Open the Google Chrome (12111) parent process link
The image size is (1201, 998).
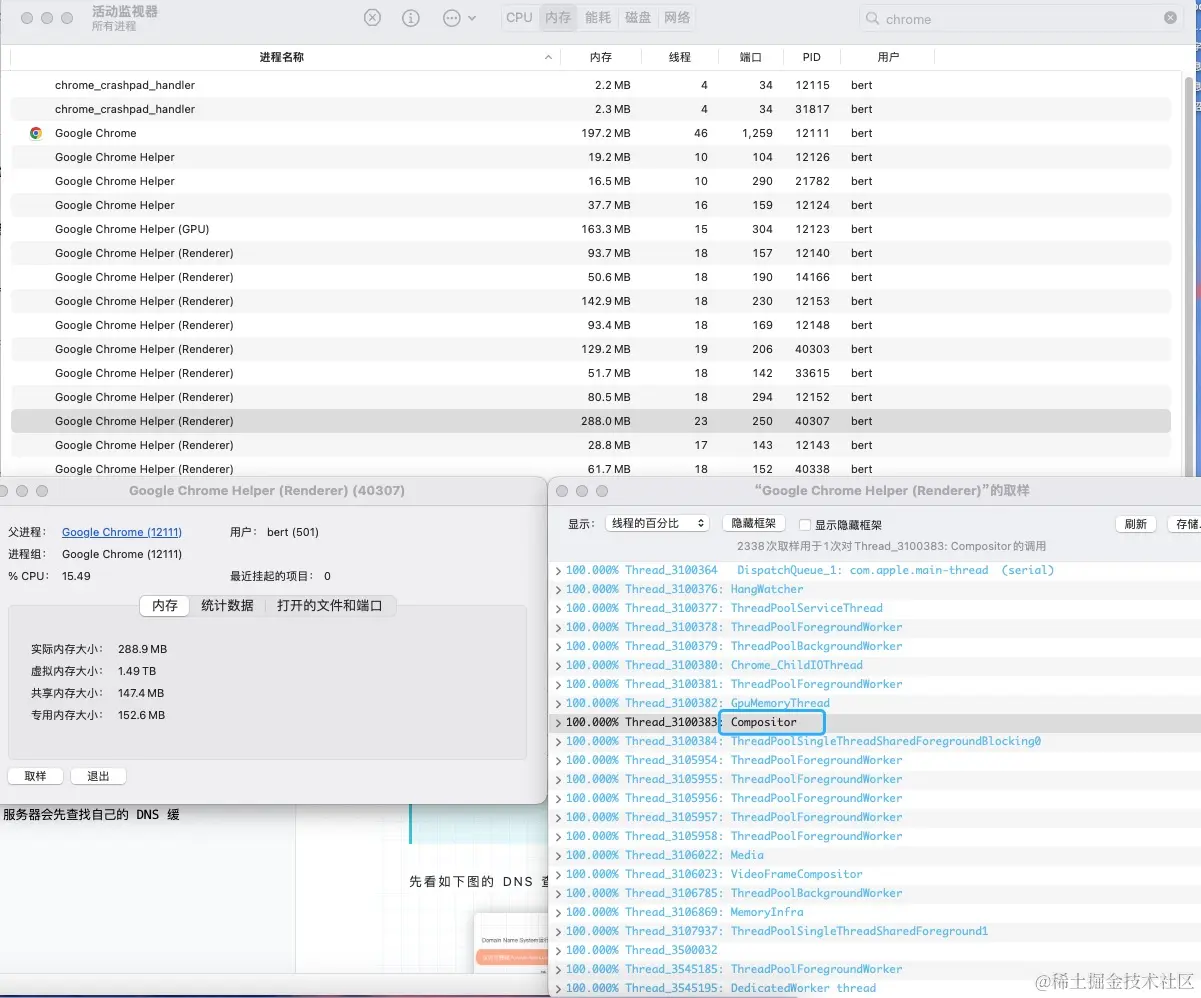(x=122, y=532)
